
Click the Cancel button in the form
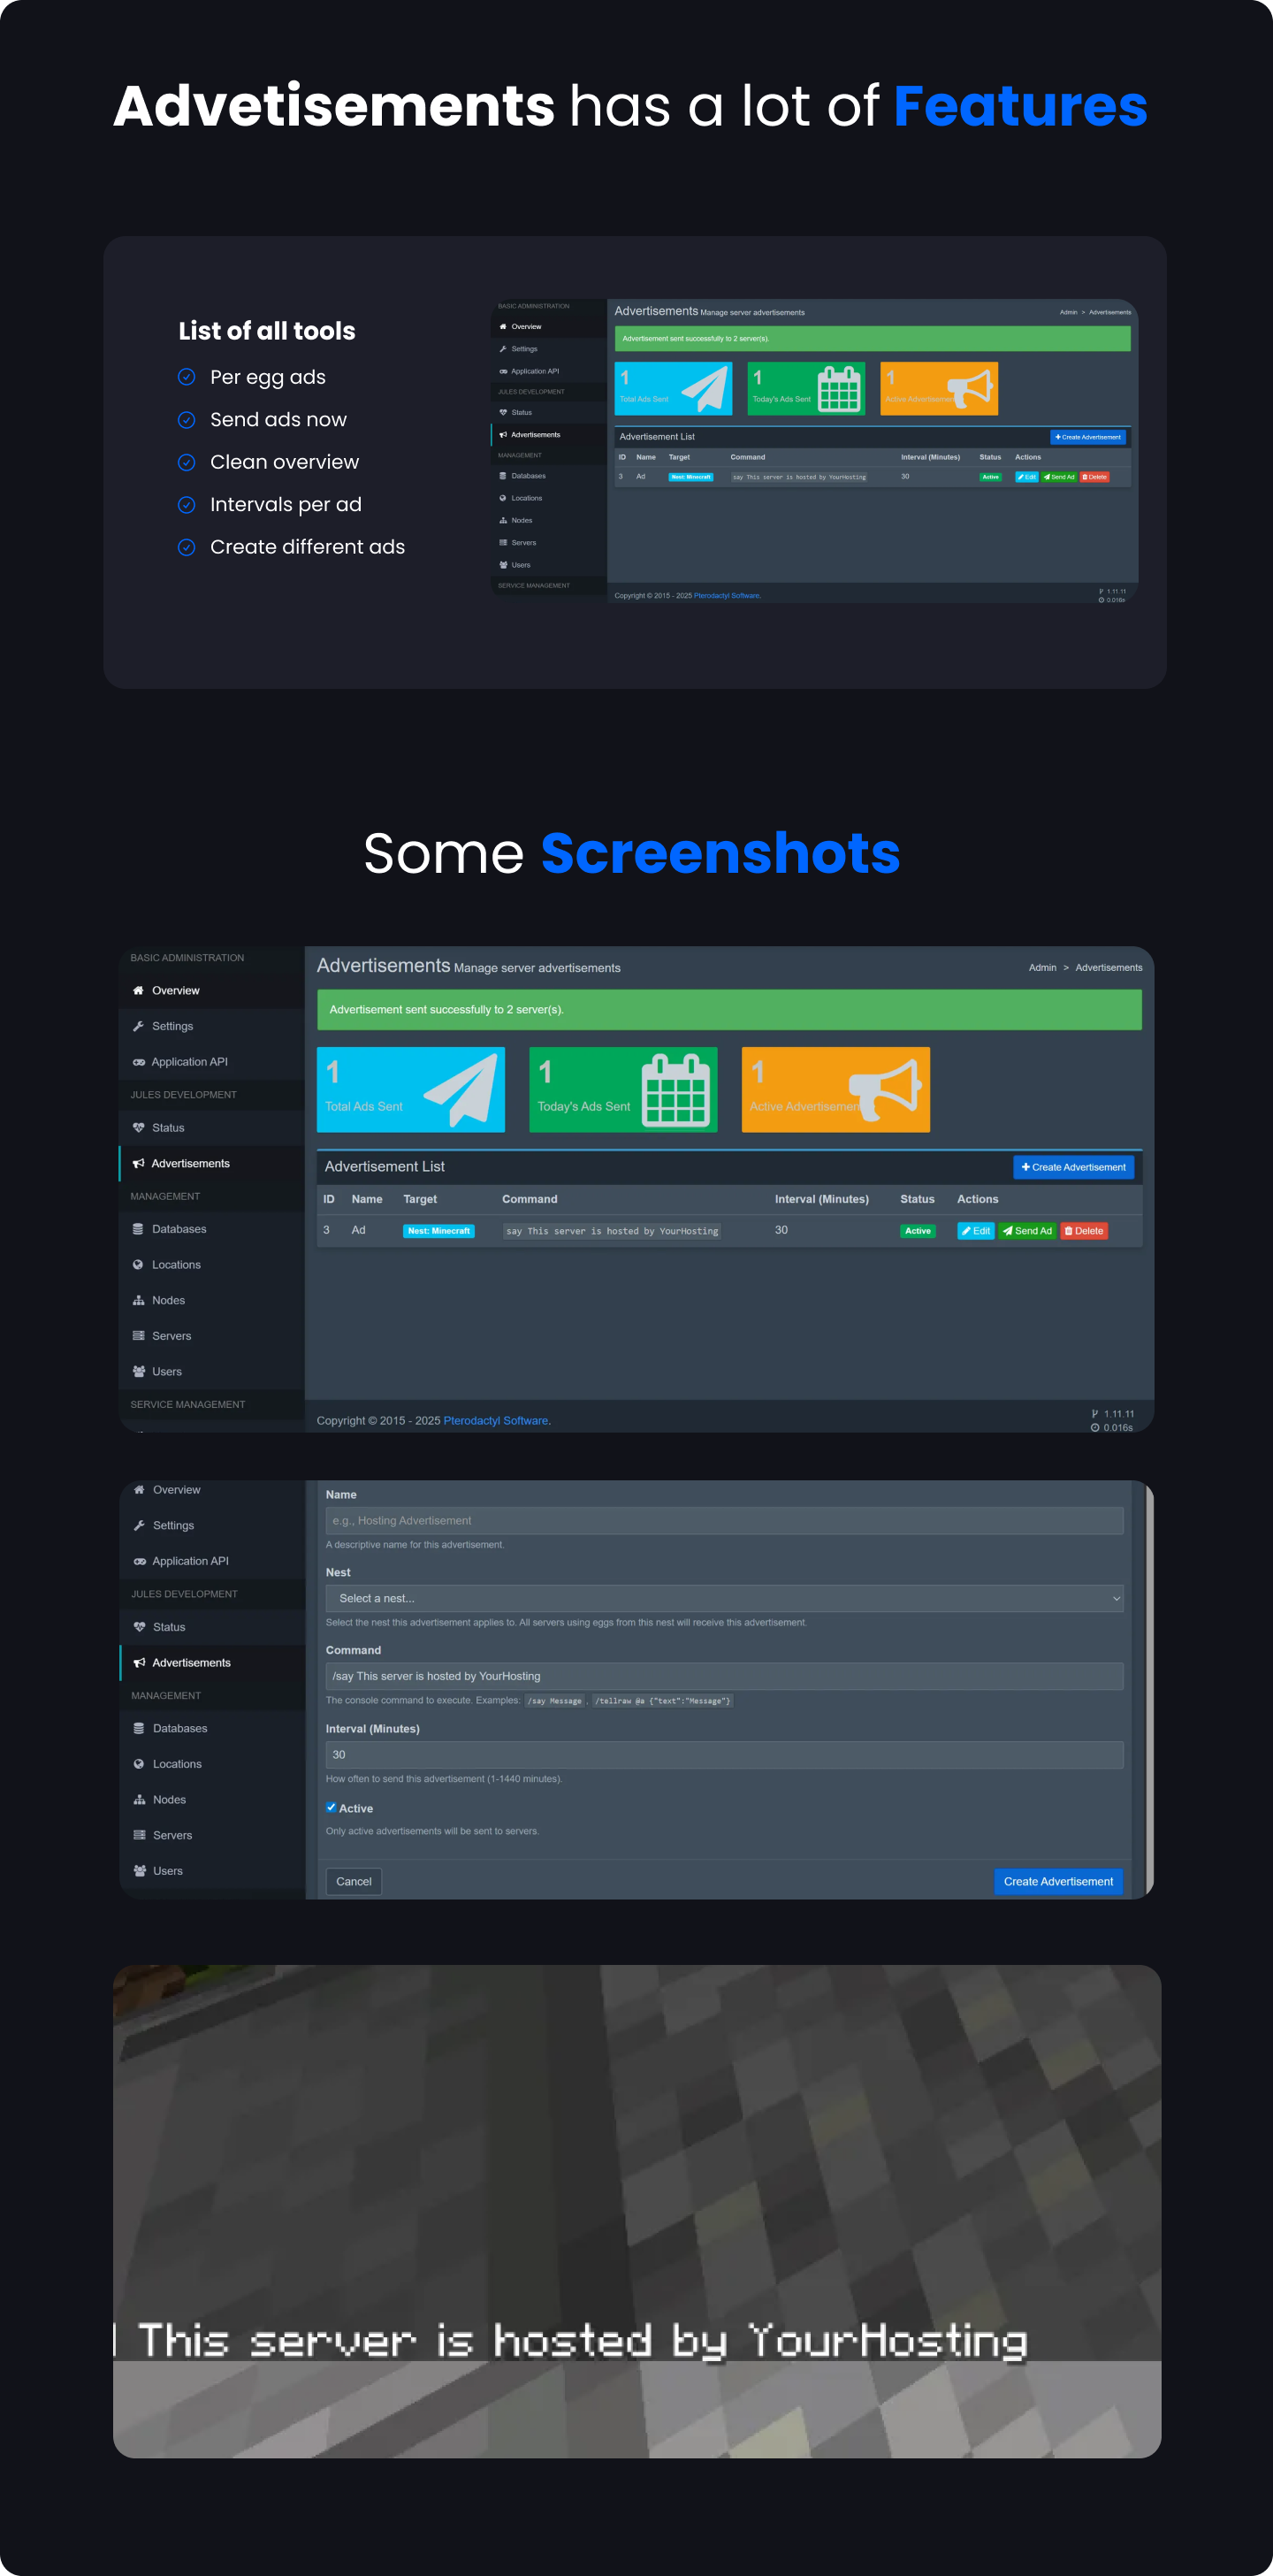point(353,1881)
